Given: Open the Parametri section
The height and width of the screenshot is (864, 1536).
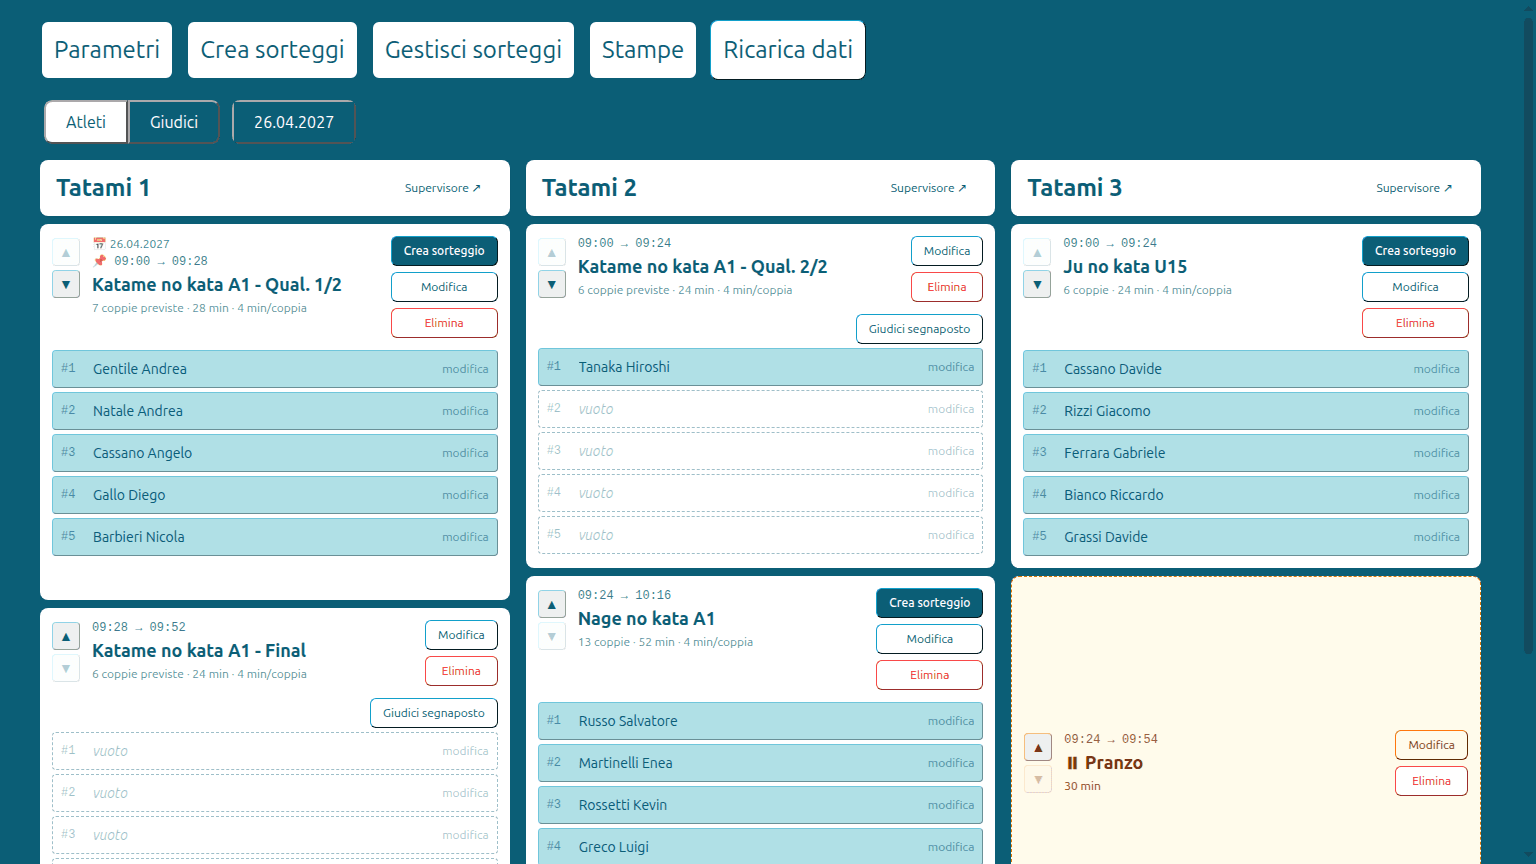Looking at the screenshot, I should (107, 50).
